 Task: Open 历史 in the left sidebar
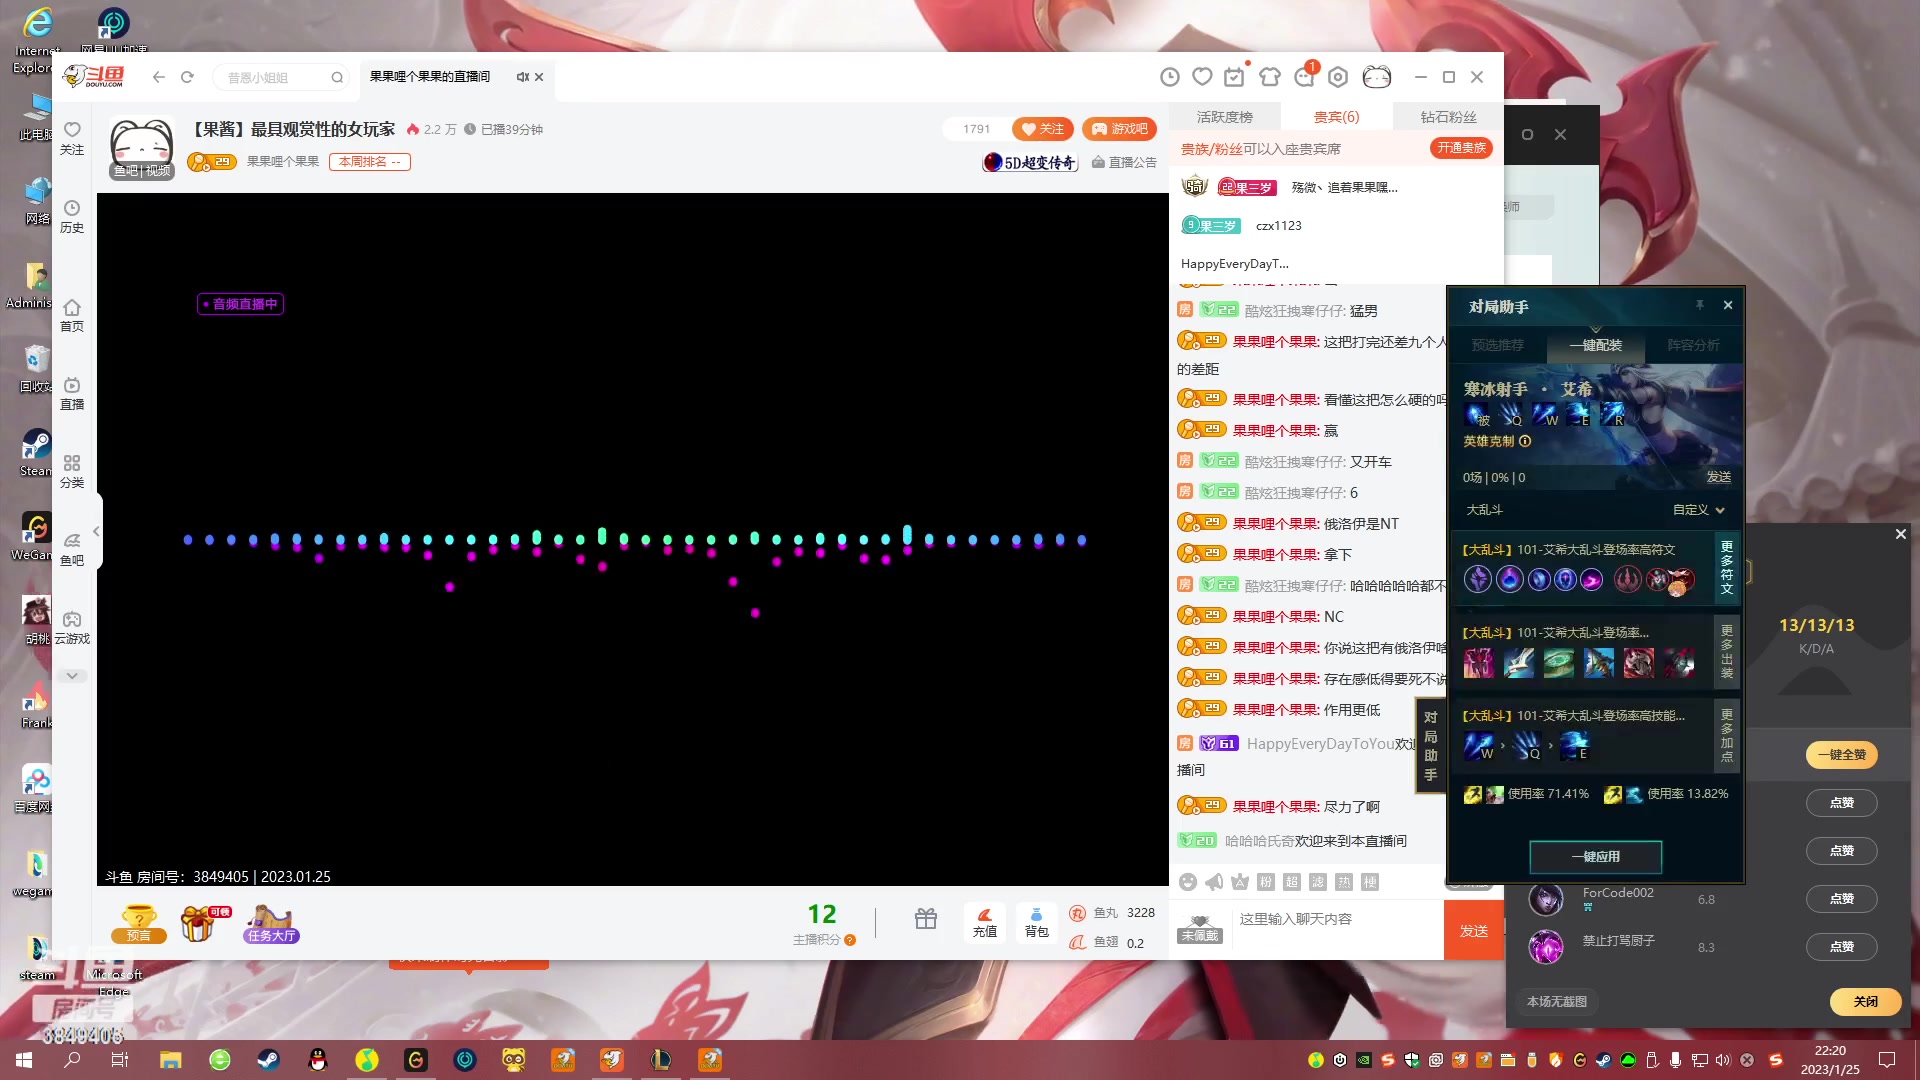[72, 216]
